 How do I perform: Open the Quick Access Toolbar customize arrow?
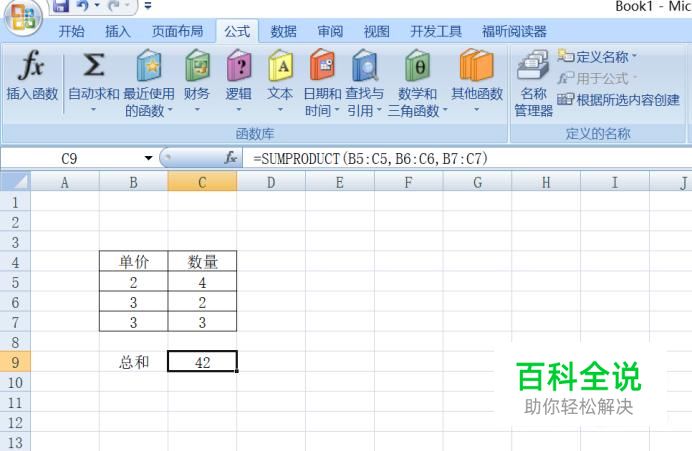pyautogui.click(x=148, y=6)
